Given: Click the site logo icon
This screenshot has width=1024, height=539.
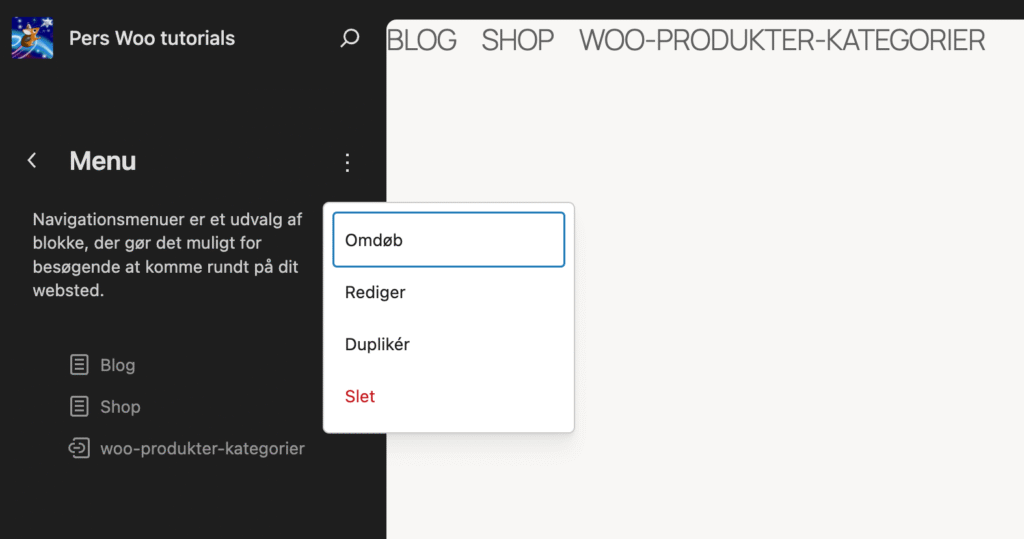Looking at the screenshot, I should pyautogui.click(x=32, y=39).
